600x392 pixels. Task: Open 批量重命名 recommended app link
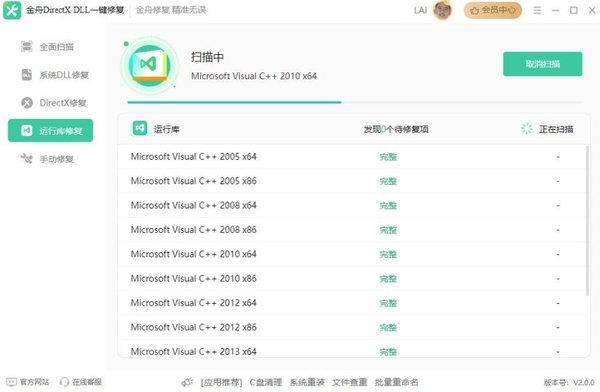click(x=396, y=382)
